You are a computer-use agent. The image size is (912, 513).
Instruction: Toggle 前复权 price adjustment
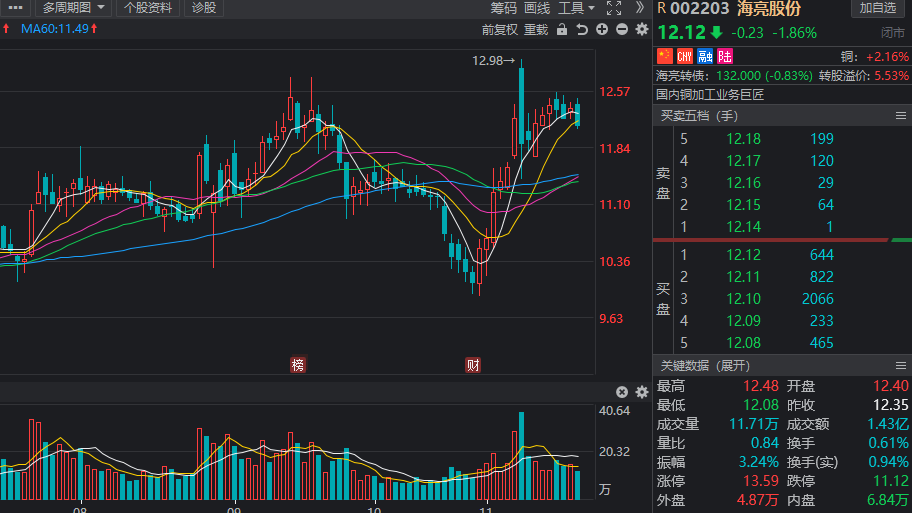tap(500, 29)
